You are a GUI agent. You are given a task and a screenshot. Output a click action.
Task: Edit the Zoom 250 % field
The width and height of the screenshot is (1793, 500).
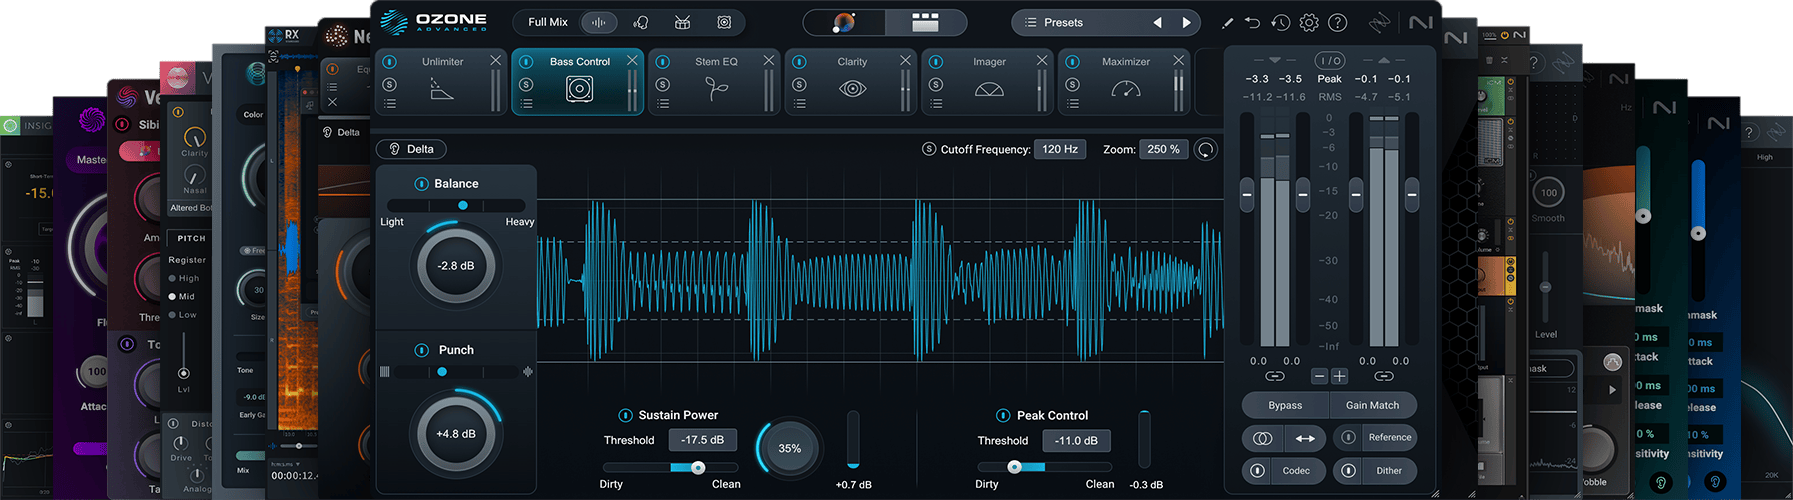pos(1164,149)
